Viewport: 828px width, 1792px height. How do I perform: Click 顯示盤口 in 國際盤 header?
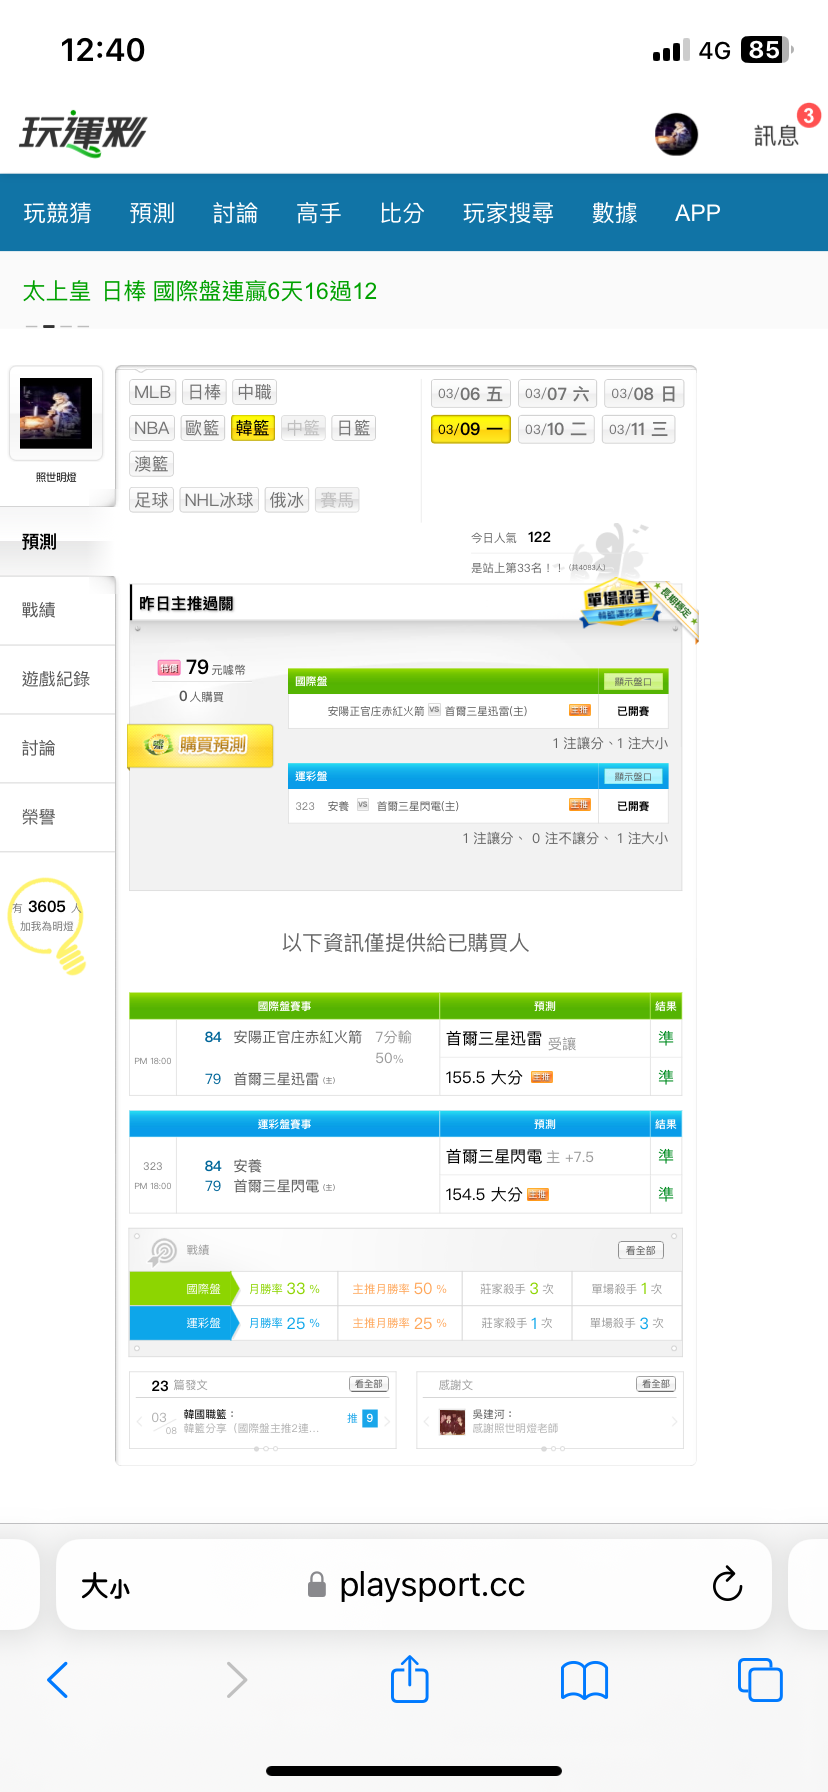pos(633,682)
